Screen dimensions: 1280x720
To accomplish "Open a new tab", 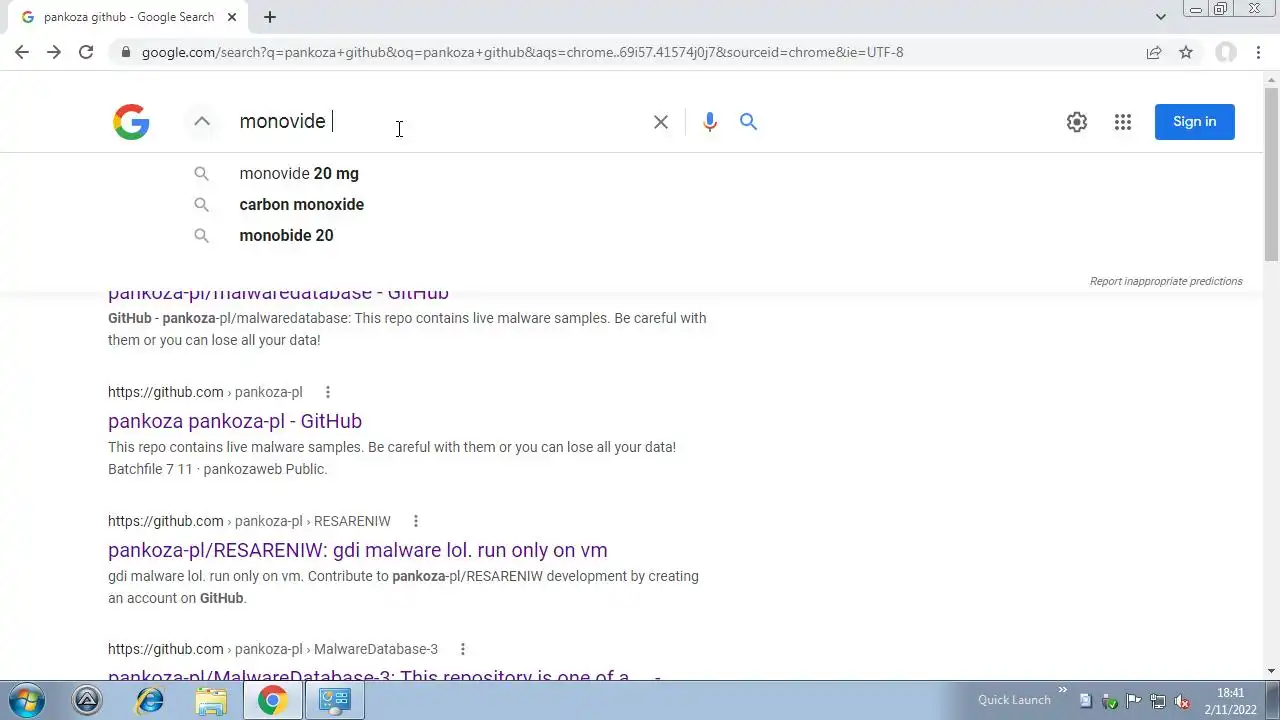I will [270, 17].
